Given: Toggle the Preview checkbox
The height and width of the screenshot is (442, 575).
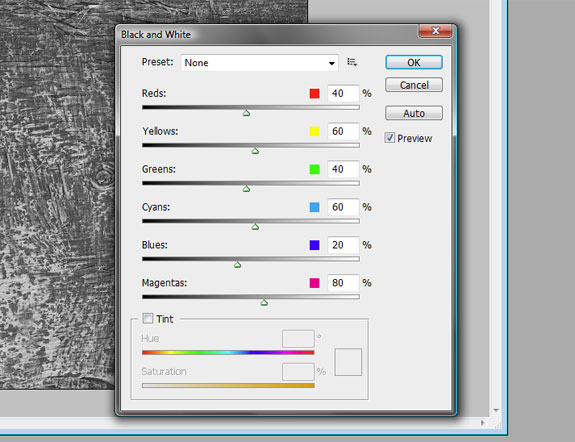Looking at the screenshot, I should pos(389,138).
